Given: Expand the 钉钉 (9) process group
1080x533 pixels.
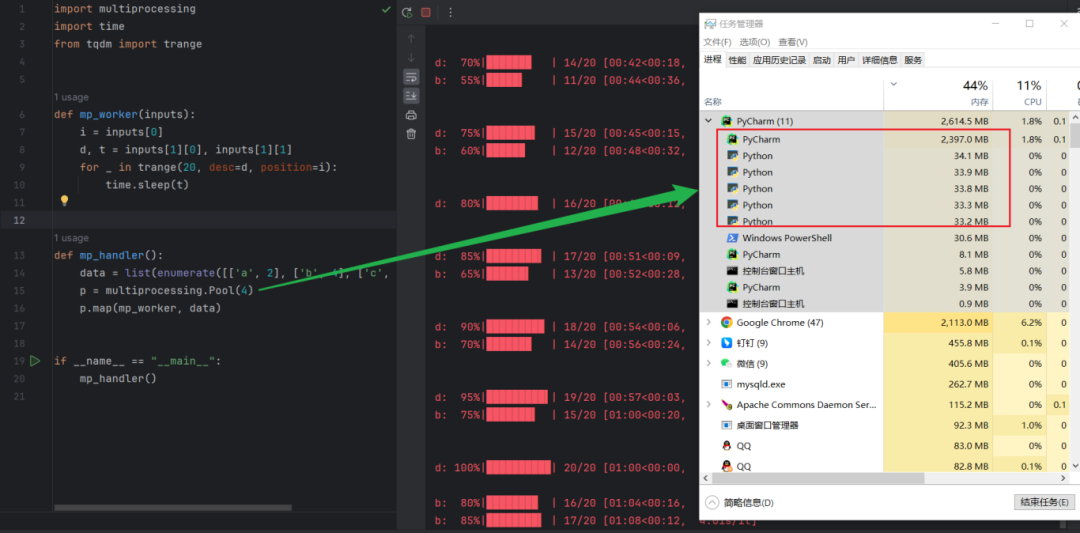Looking at the screenshot, I should [x=708, y=343].
